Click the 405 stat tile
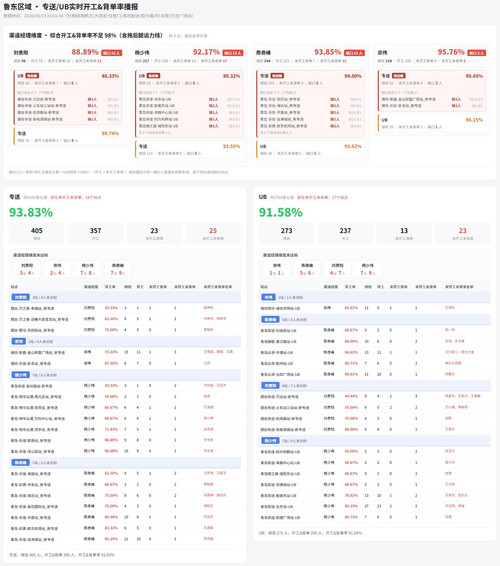The width and height of the screenshot is (500, 566). tap(37, 233)
